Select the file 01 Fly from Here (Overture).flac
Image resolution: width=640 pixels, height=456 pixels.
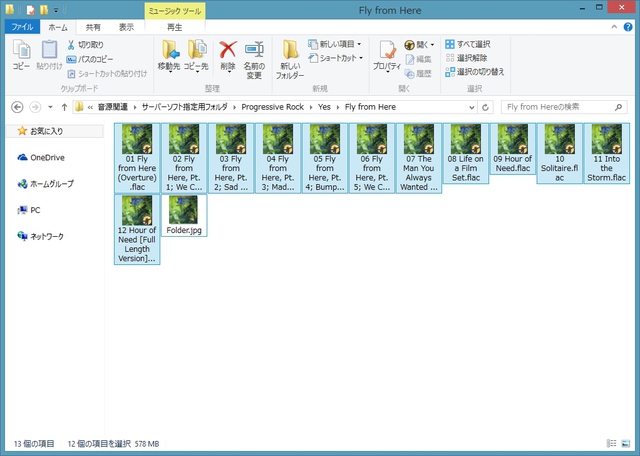pos(137,158)
